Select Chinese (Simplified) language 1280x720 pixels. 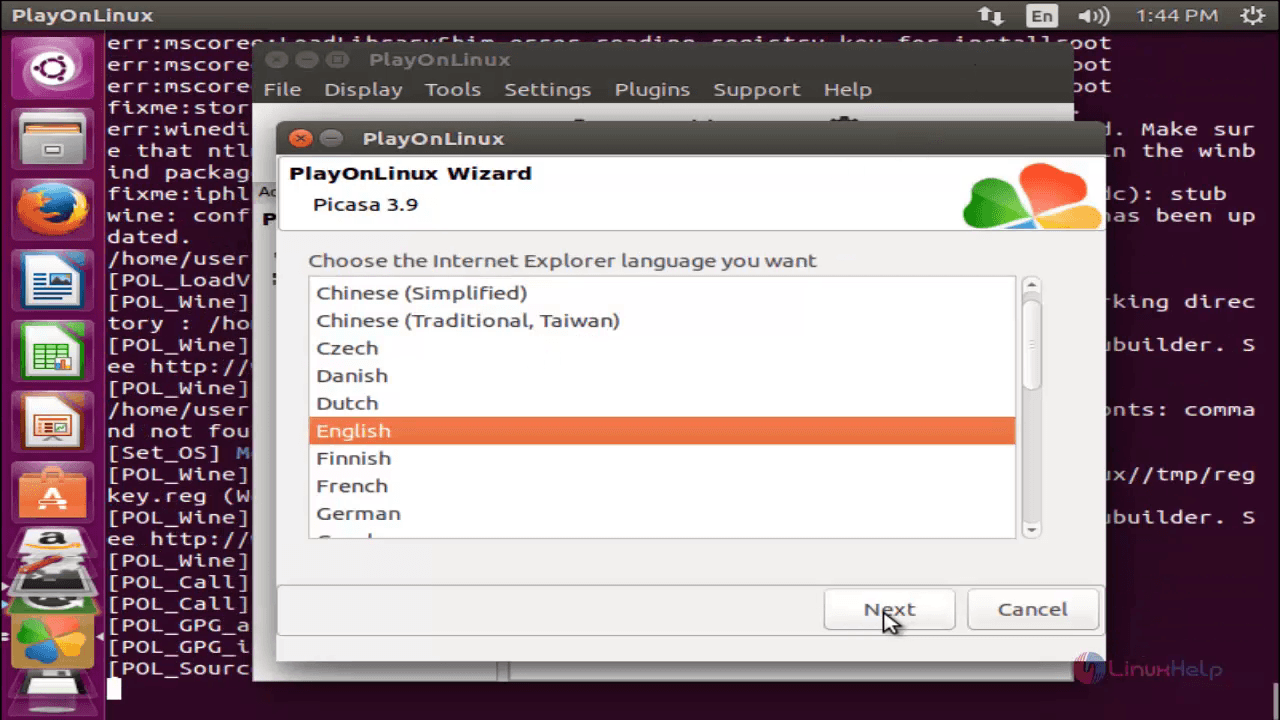[x=662, y=293]
